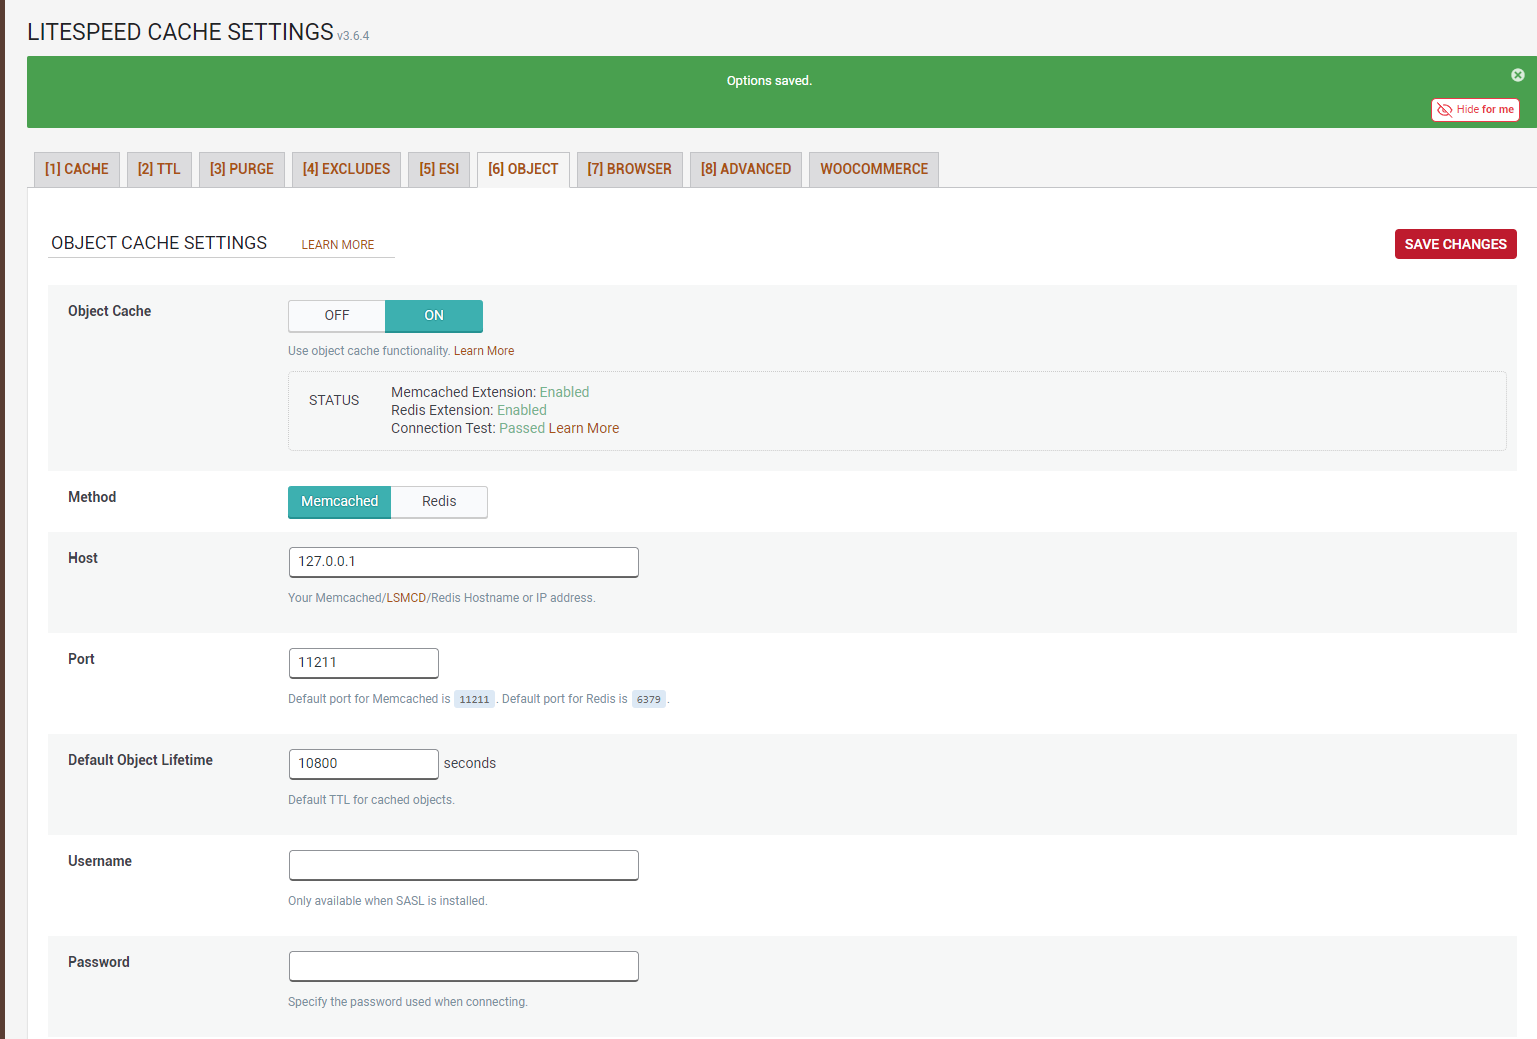Open the [7] Browser tab

(x=630, y=169)
